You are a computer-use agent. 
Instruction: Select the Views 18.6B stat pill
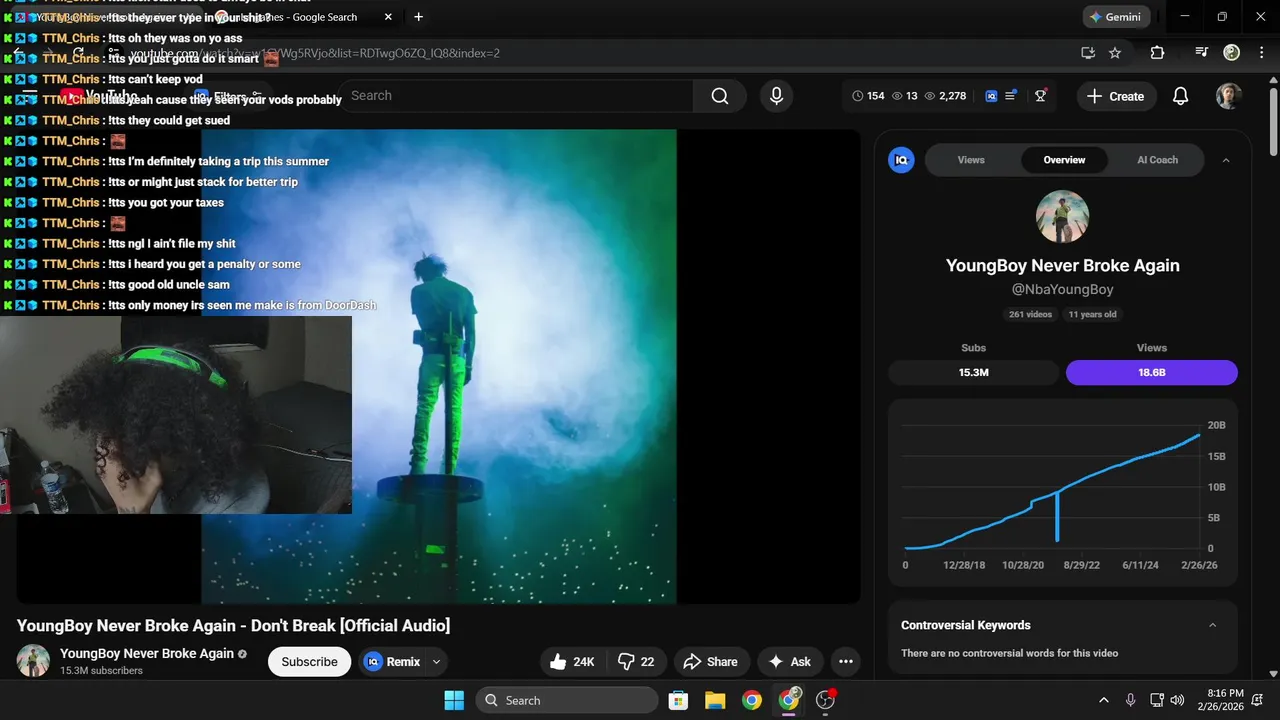pyautogui.click(x=1152, y=372)
